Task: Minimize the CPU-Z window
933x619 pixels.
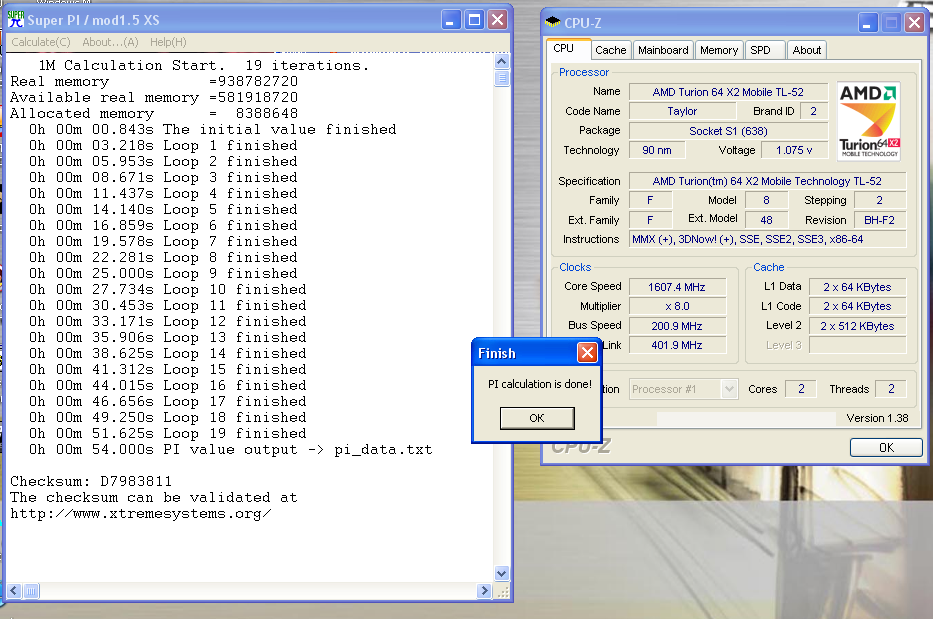Action: (868, 23)
